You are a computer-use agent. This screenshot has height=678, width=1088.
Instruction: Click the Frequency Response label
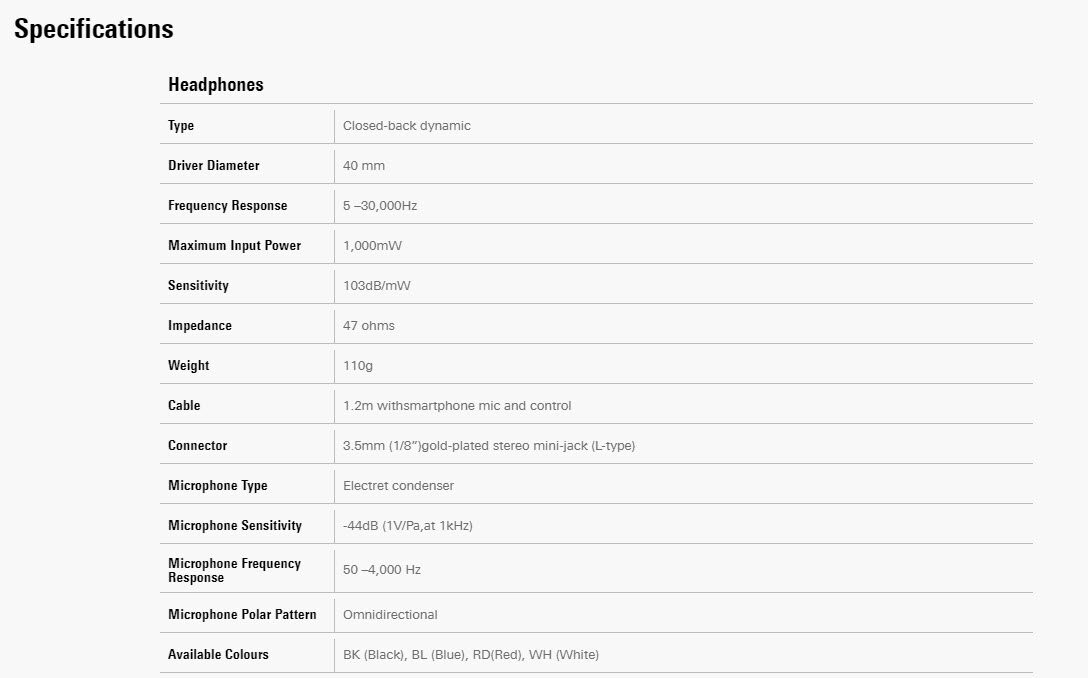click(227, 206)
